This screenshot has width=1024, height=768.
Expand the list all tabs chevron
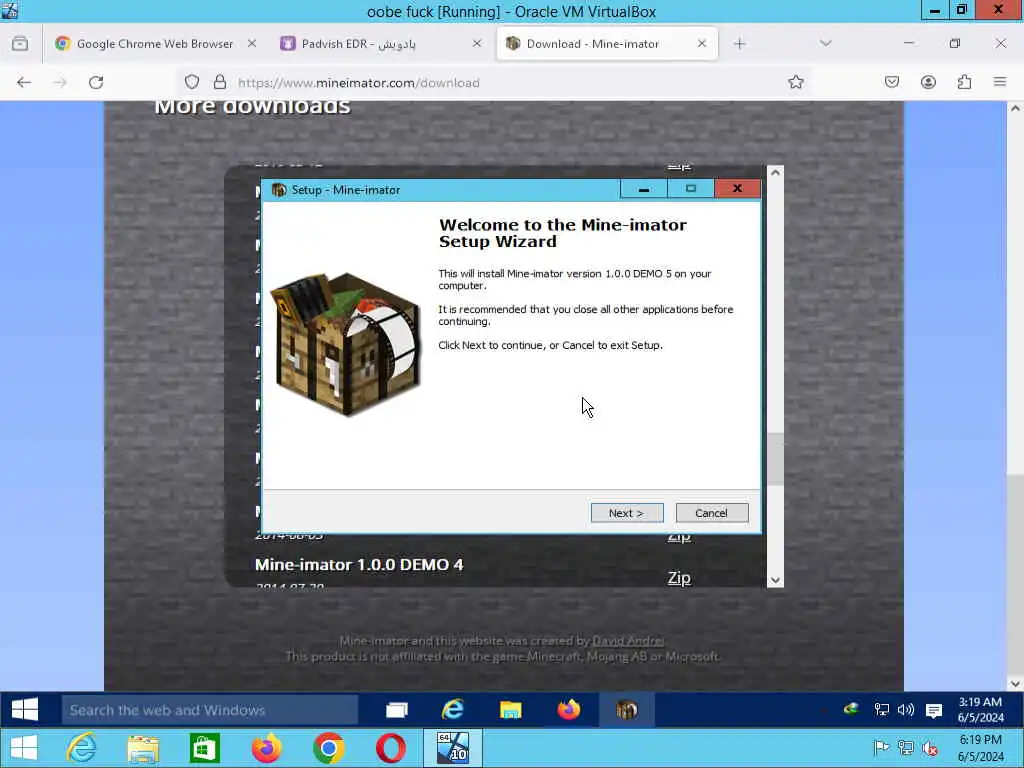[x=825, y=44]
